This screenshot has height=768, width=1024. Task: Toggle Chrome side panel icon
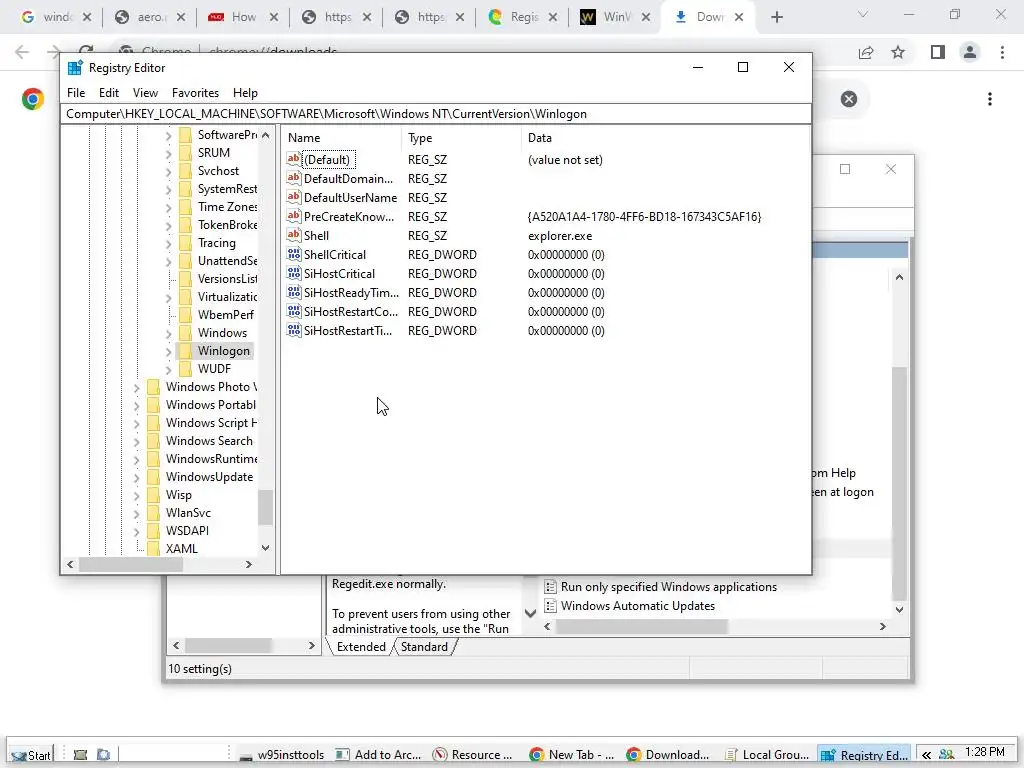click(938, 52)
